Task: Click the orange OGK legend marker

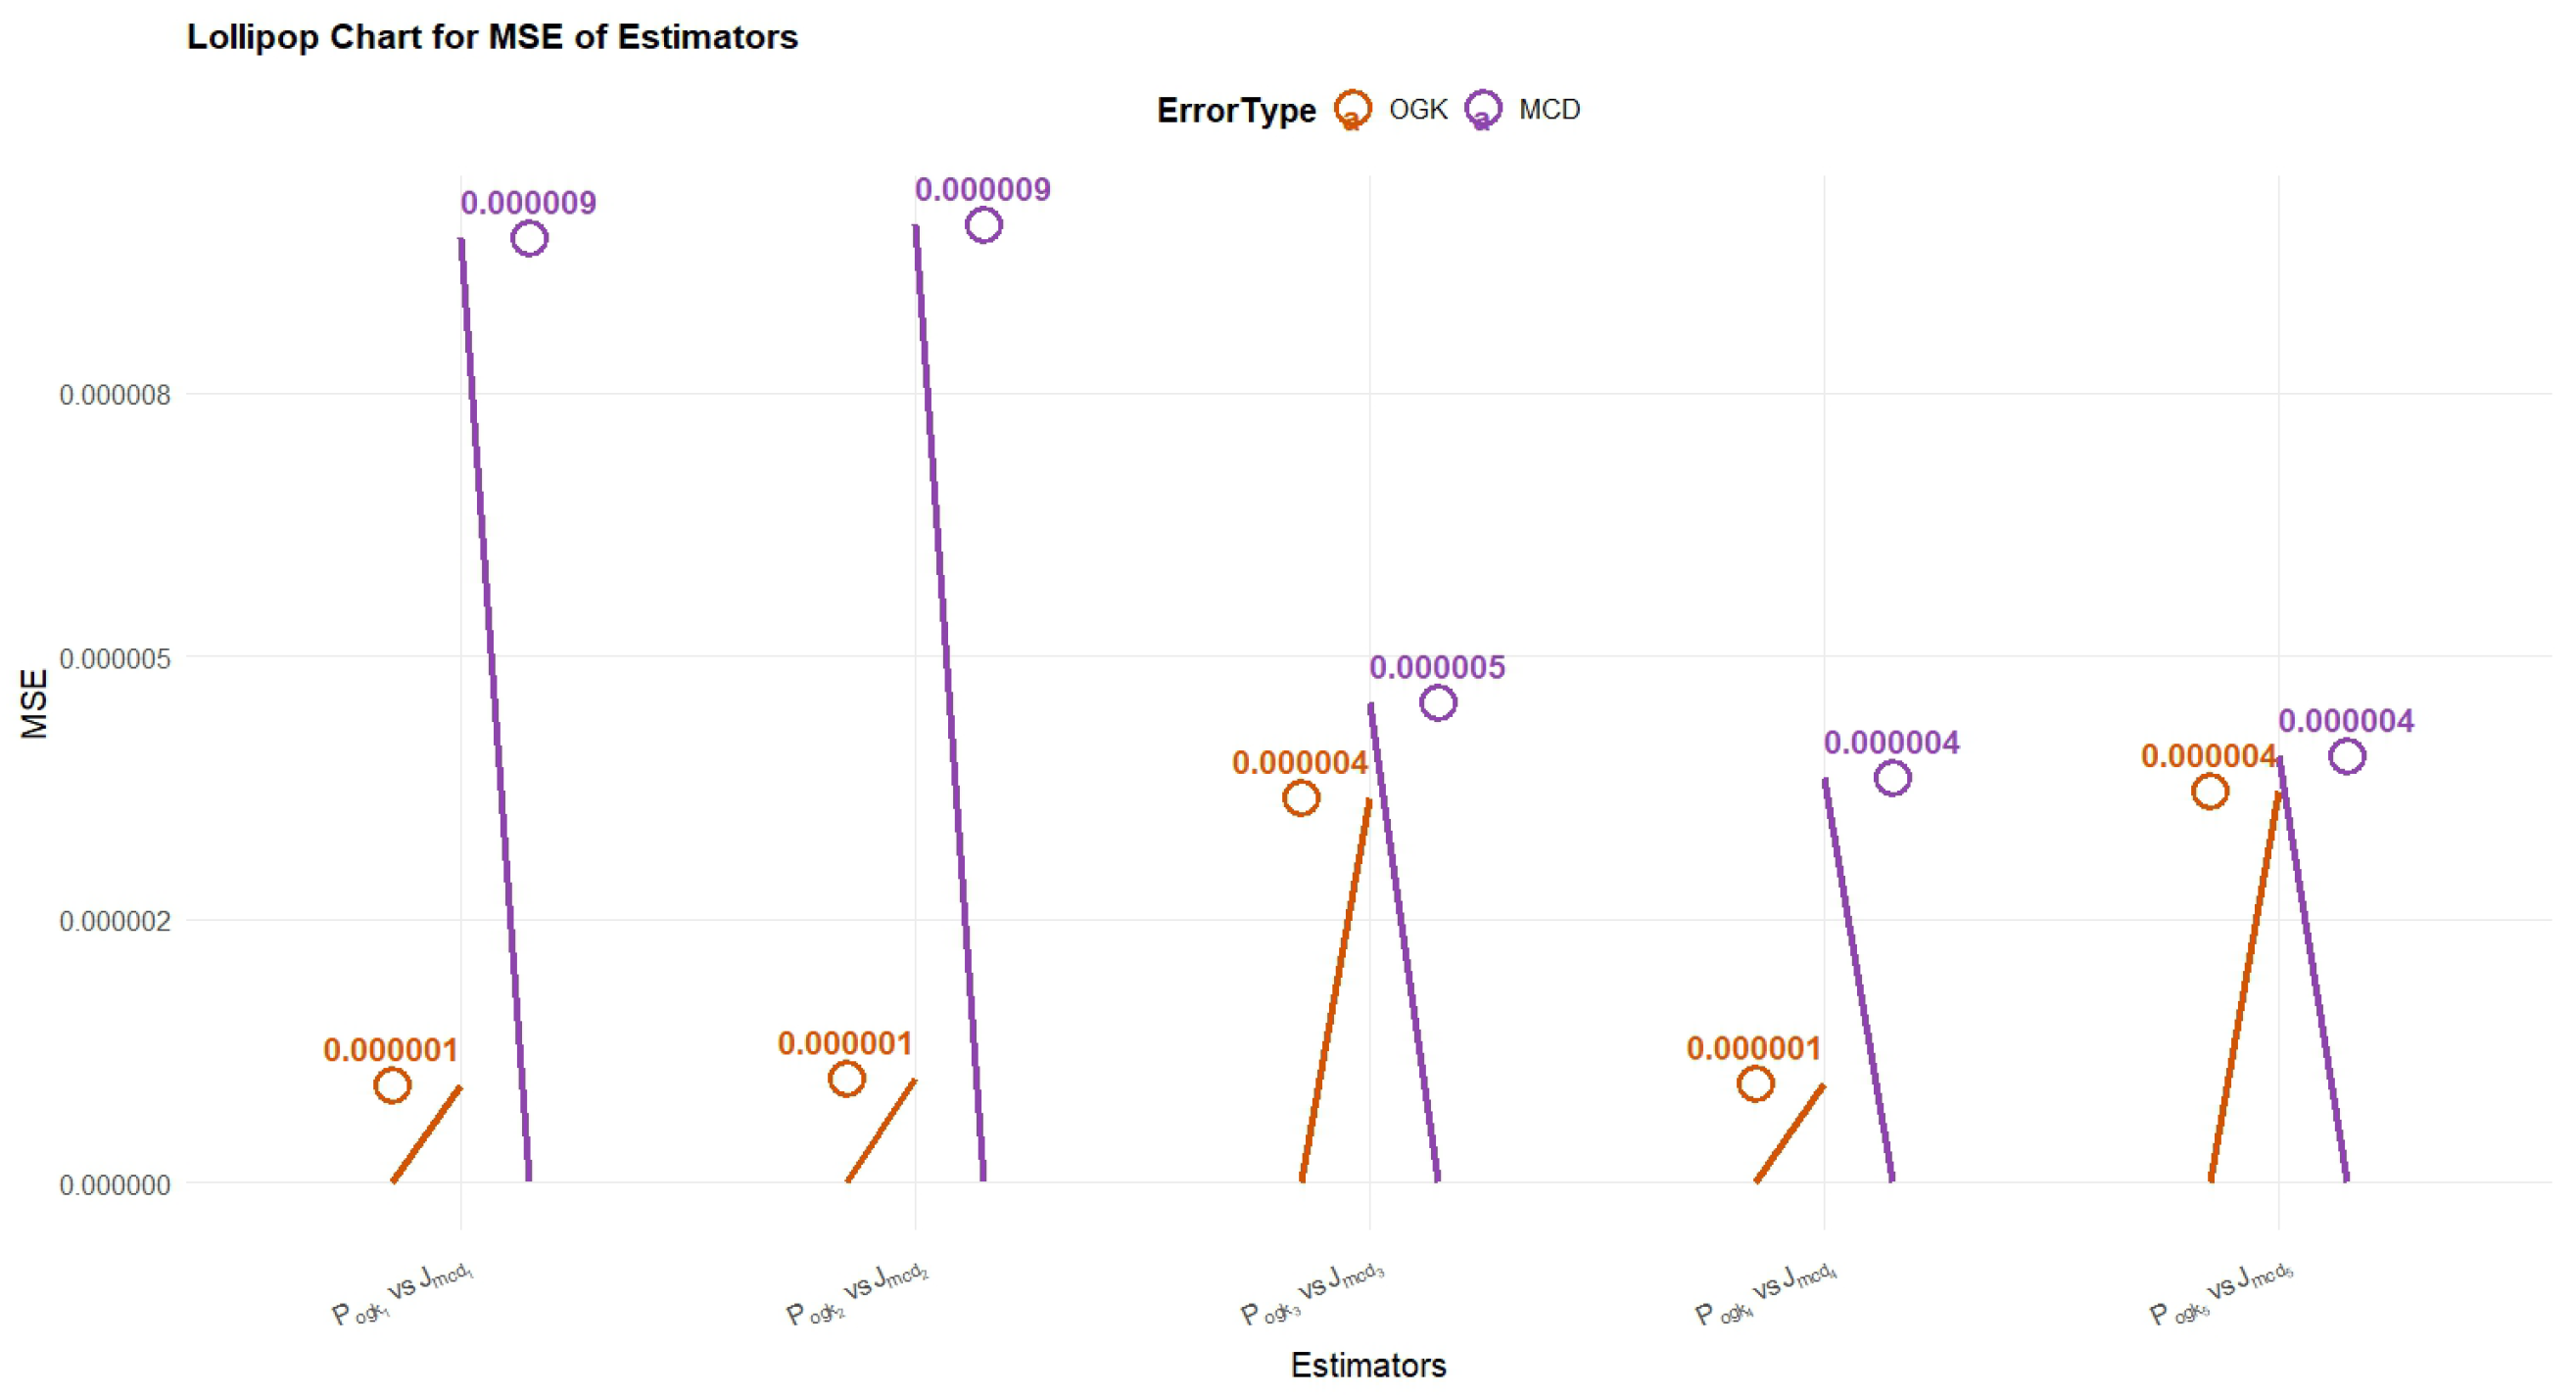Action: click(1352, 109)
